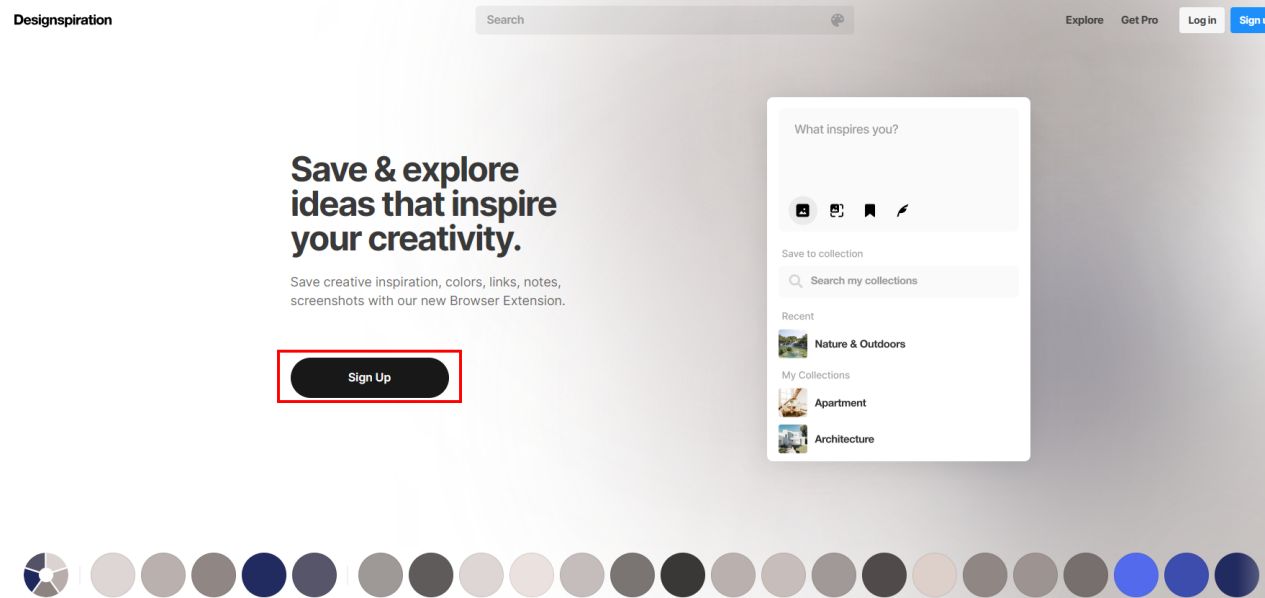This screenshot has height=598, width=1265.
Task: Pick the bright blue color swatch
Action: [1136, 575]
